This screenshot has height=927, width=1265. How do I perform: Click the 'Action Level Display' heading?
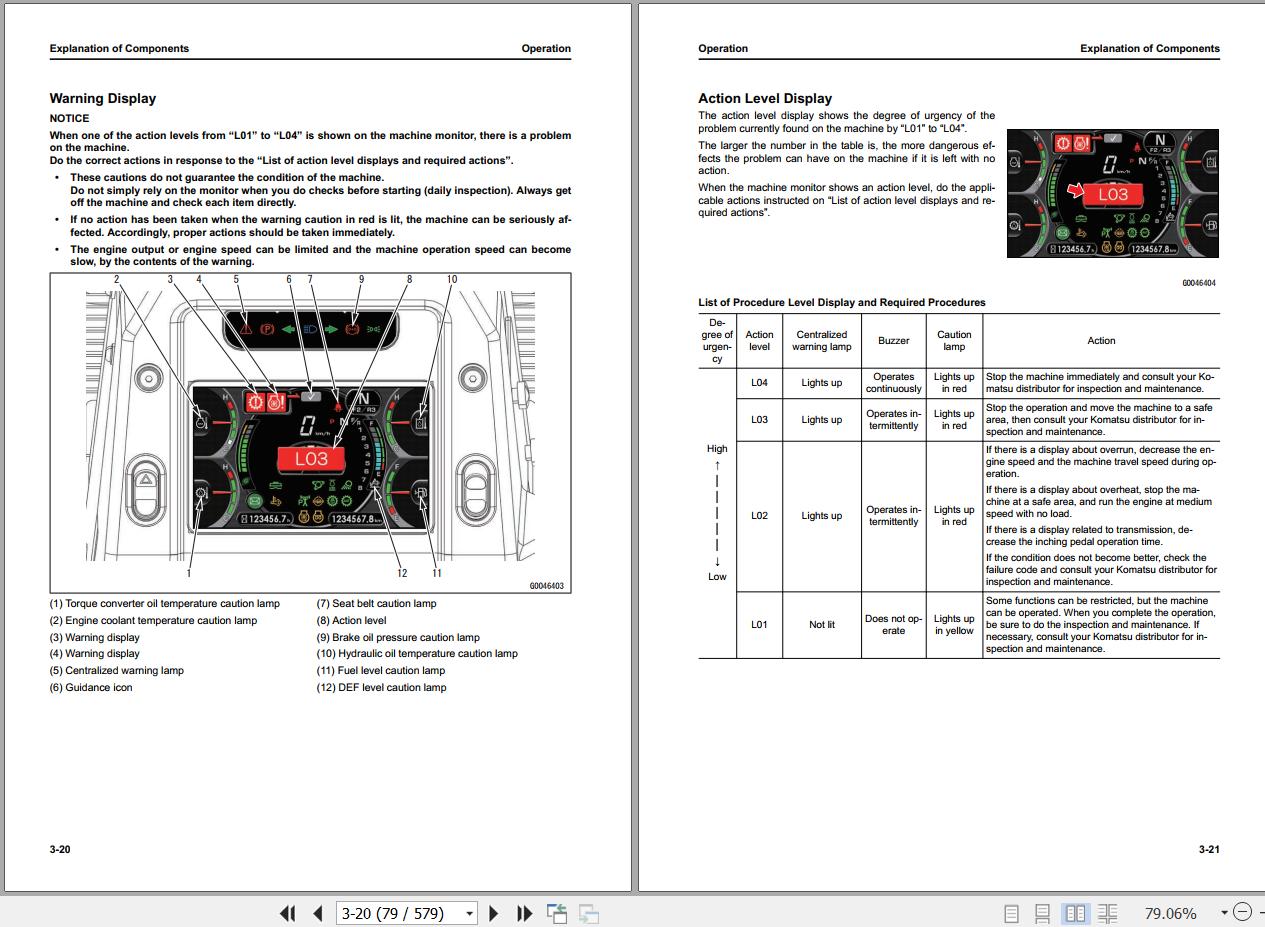coord(765,98)
